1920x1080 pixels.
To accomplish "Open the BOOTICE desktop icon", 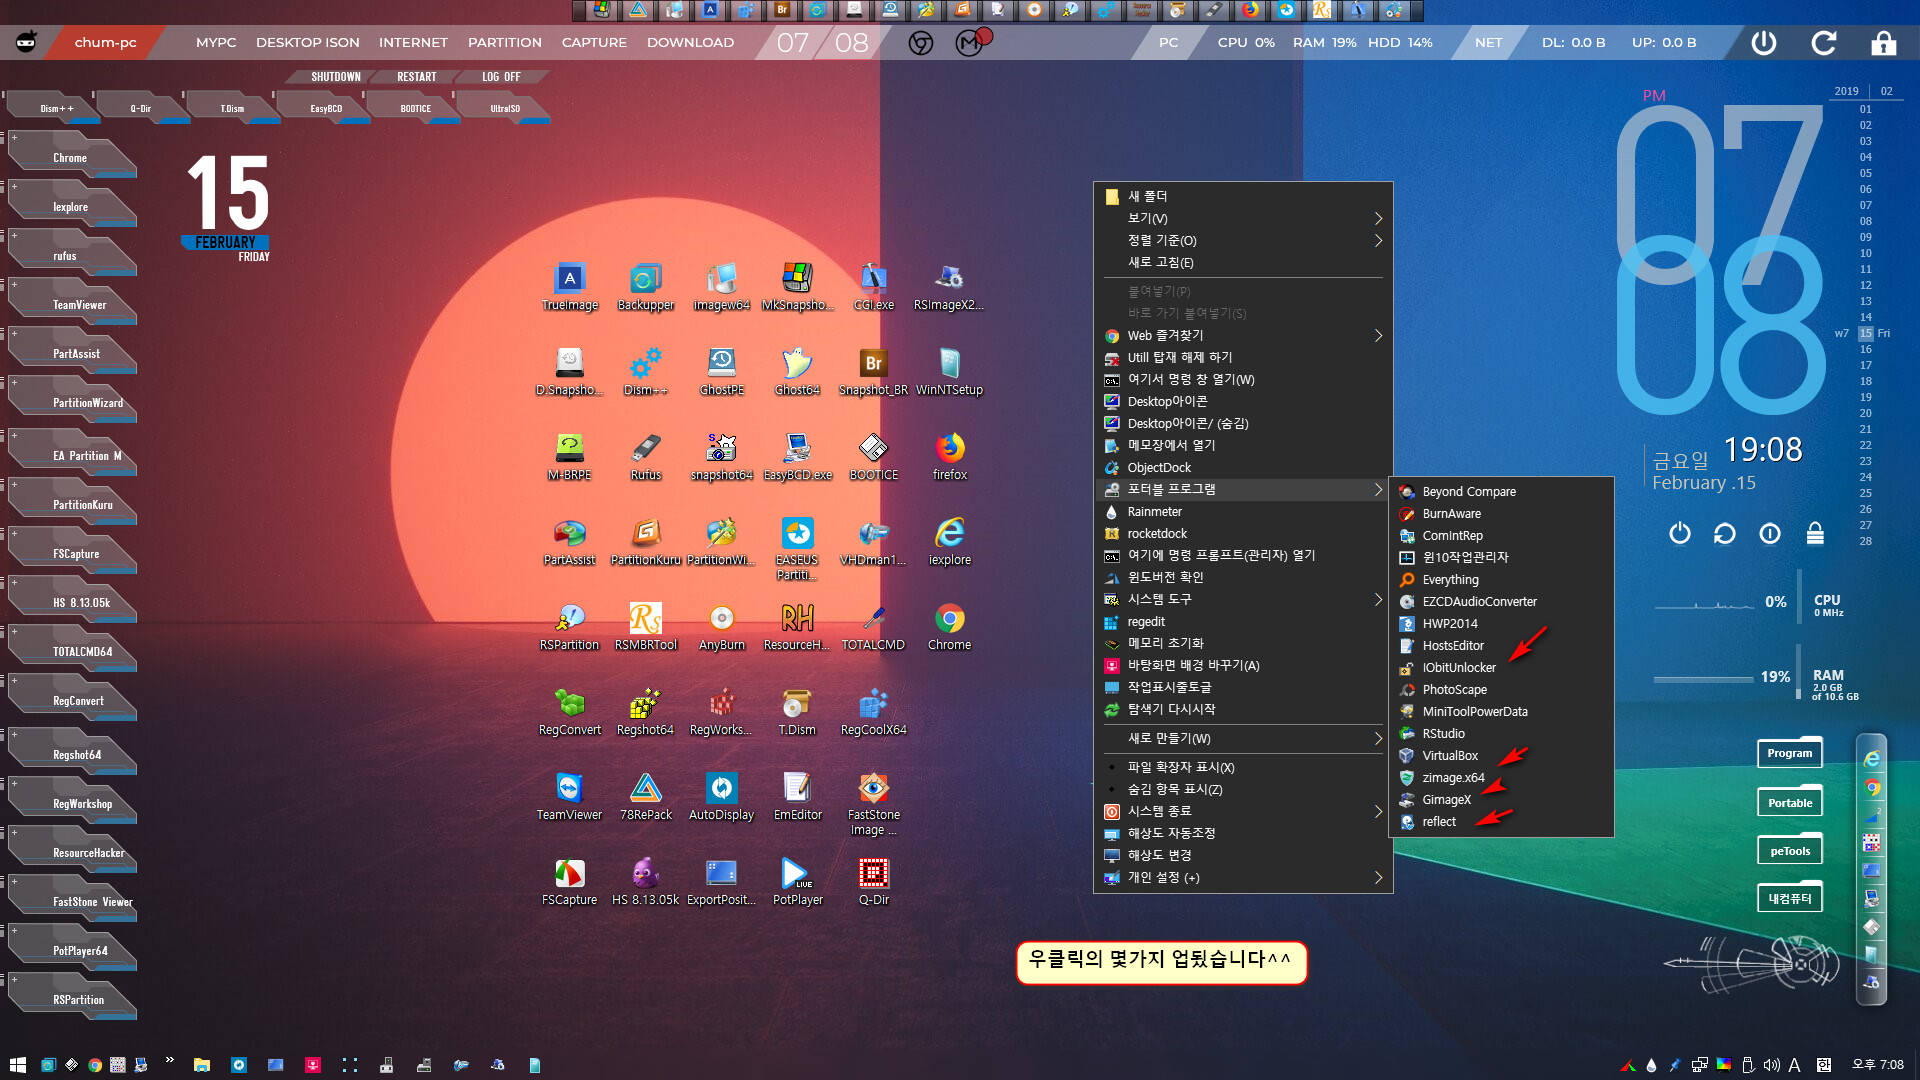I will tap(873, 457).
